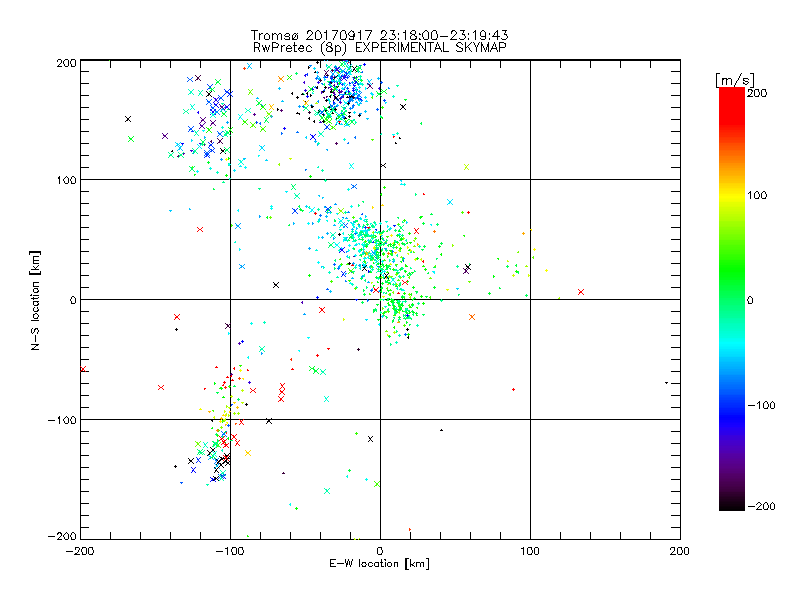Click the orange X marker near E-W 60, N-S -15
800x600 pixels.
tap(472, 317)
